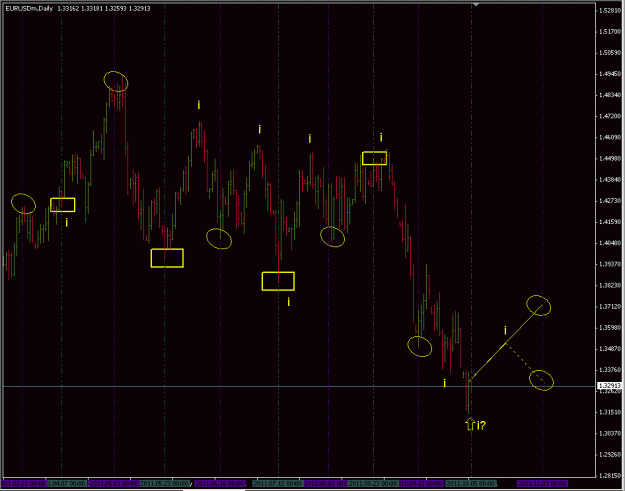Screen dimensions: 625x491
Task: Click the 2011.10.05 00:00 date label
Action: (x=471, y=483)
